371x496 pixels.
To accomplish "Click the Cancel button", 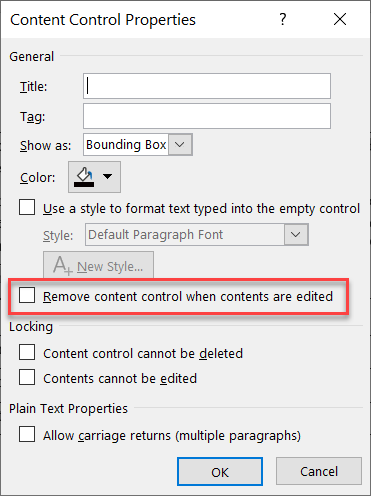I will click(319, 471).
